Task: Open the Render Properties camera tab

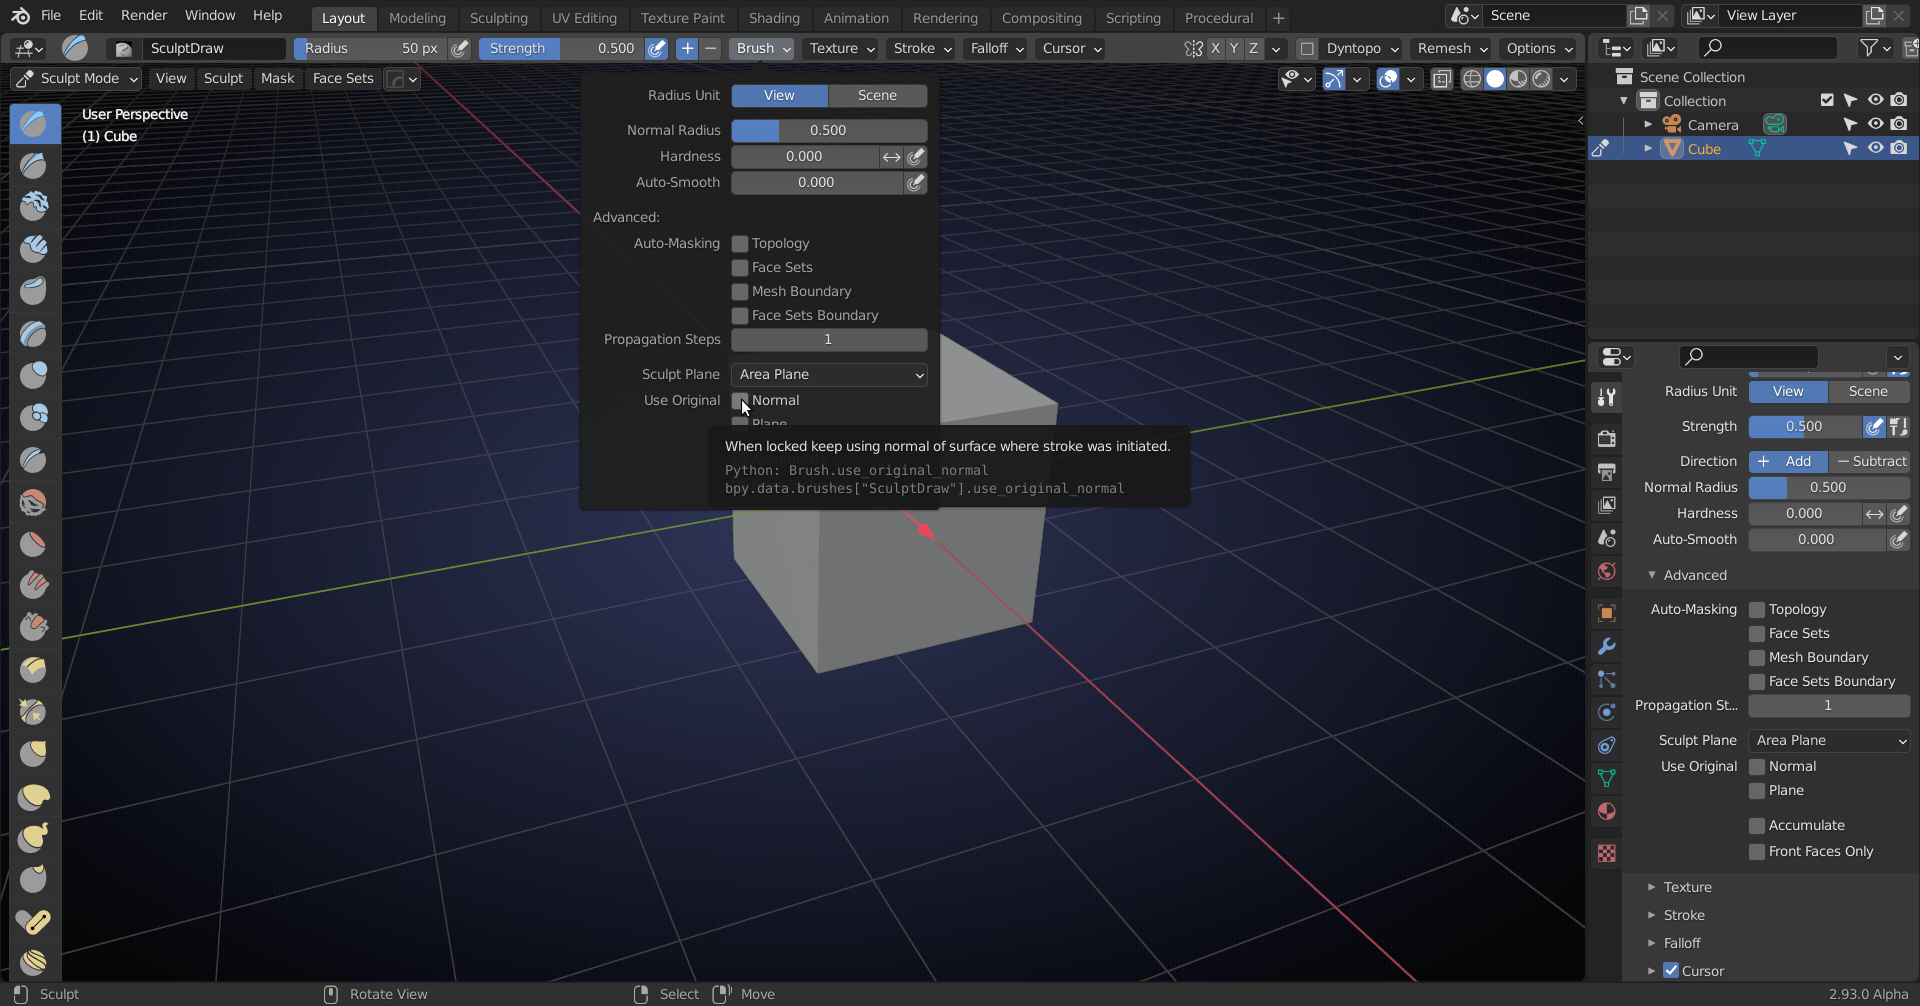Action: (x=1607, y=438)
